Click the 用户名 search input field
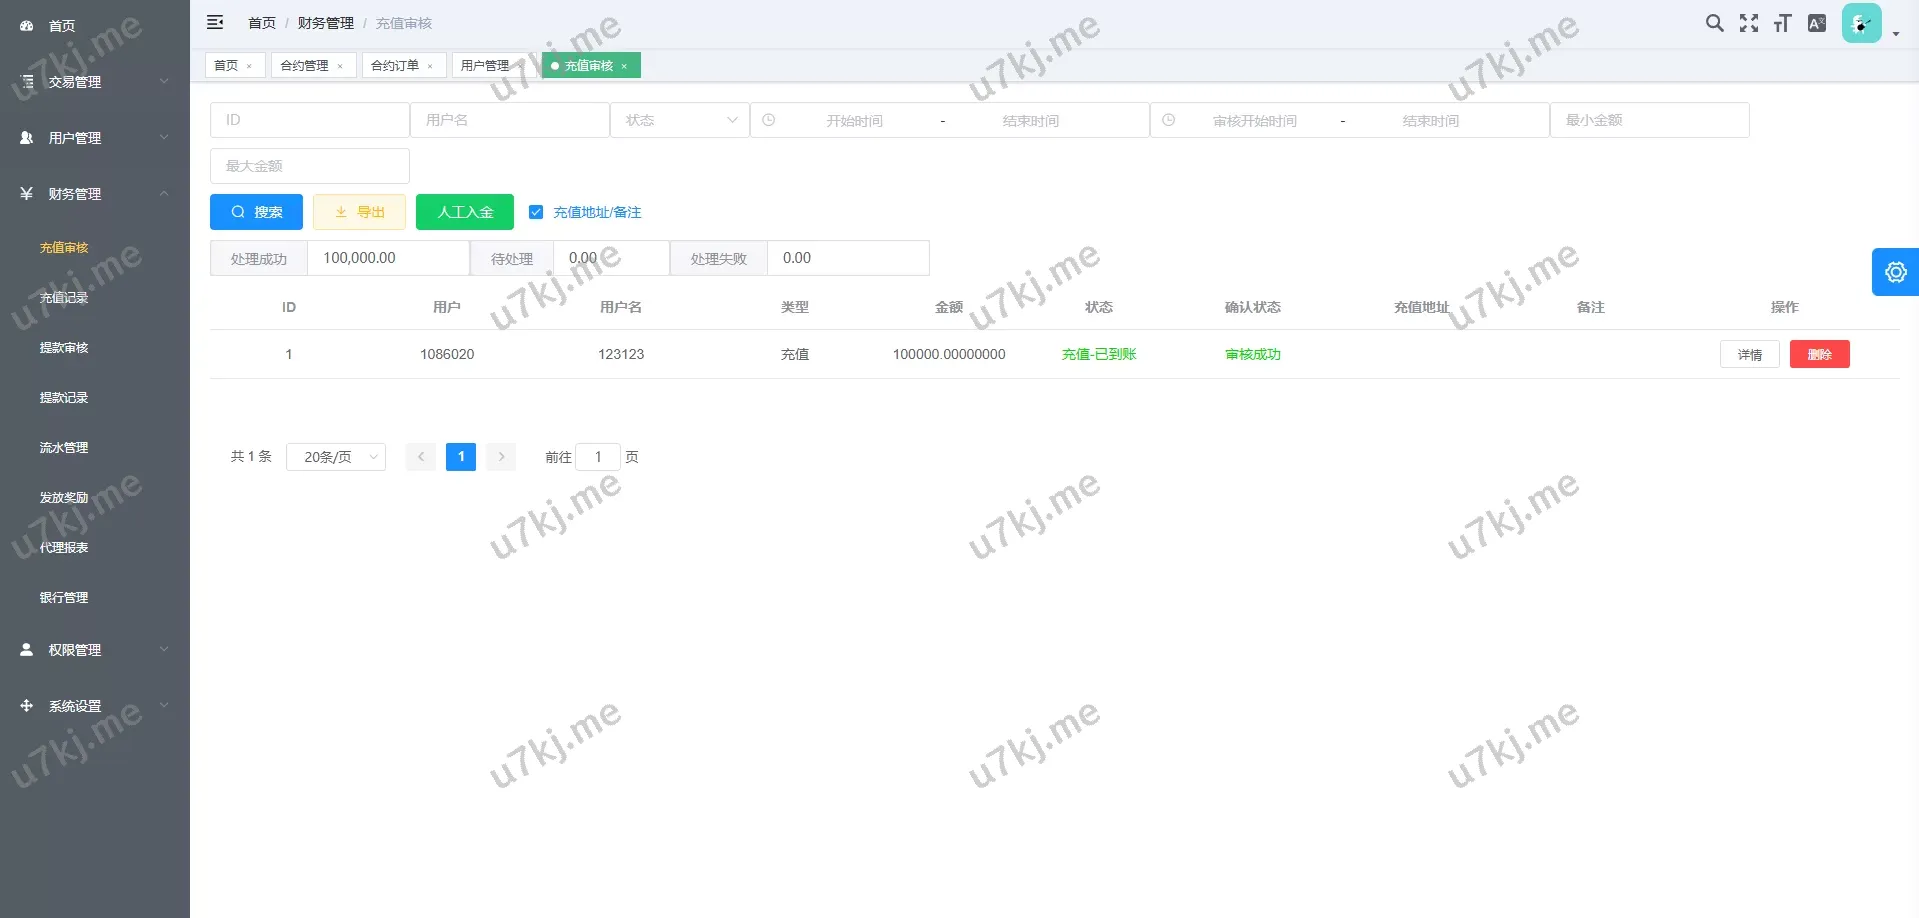 (x=510, y=120)
